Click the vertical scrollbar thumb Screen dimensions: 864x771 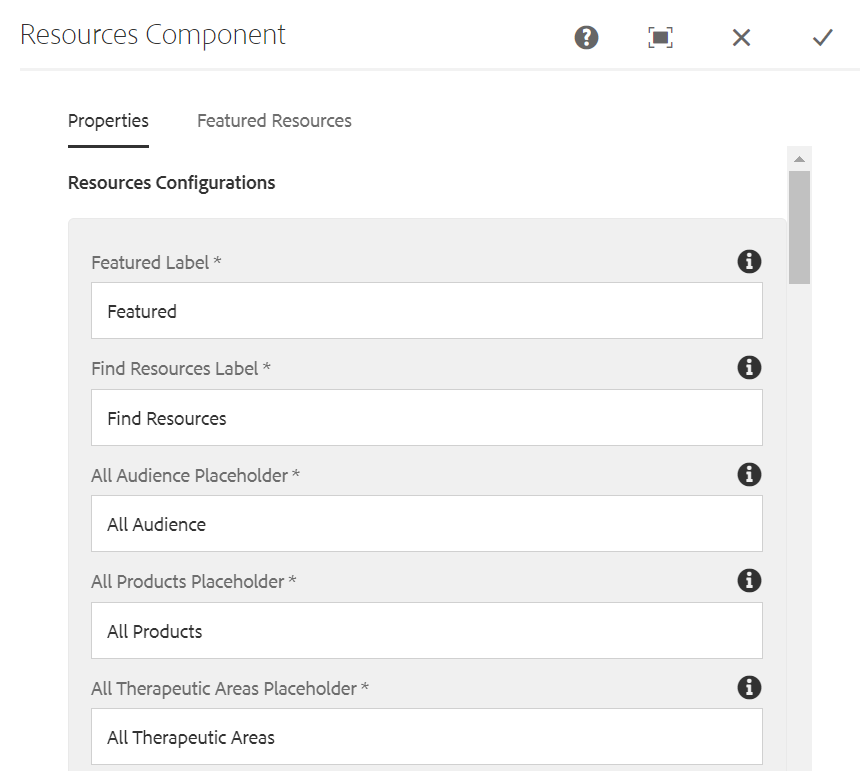(x=800, y=227)
